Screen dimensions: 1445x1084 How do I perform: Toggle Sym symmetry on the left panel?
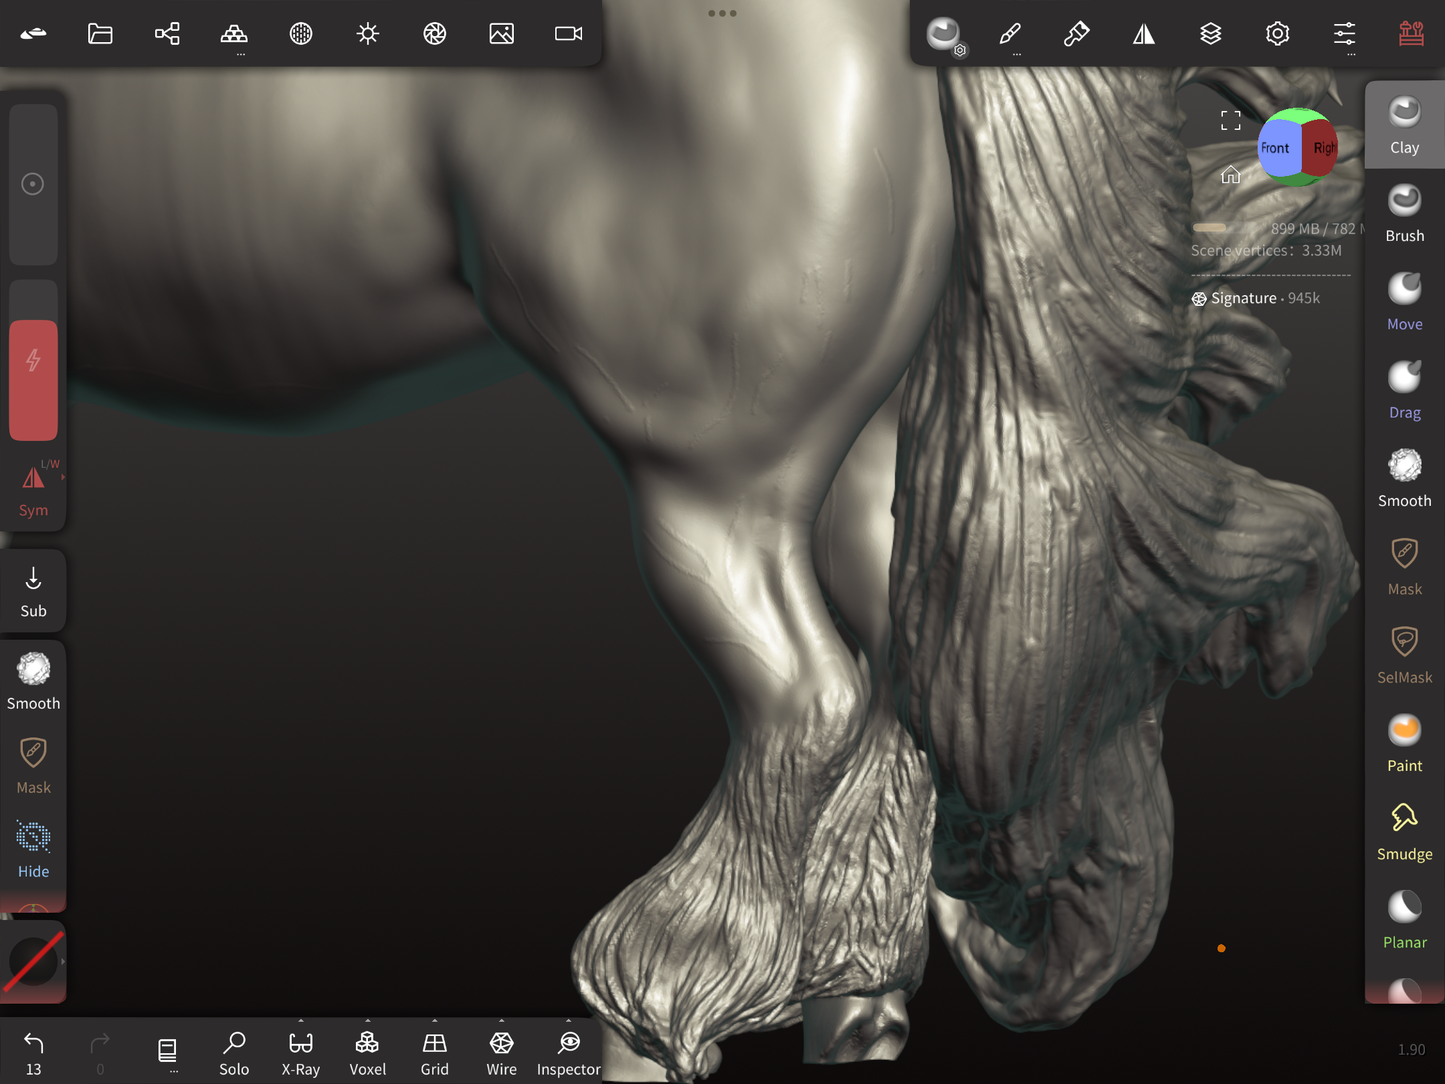[33, 490]
